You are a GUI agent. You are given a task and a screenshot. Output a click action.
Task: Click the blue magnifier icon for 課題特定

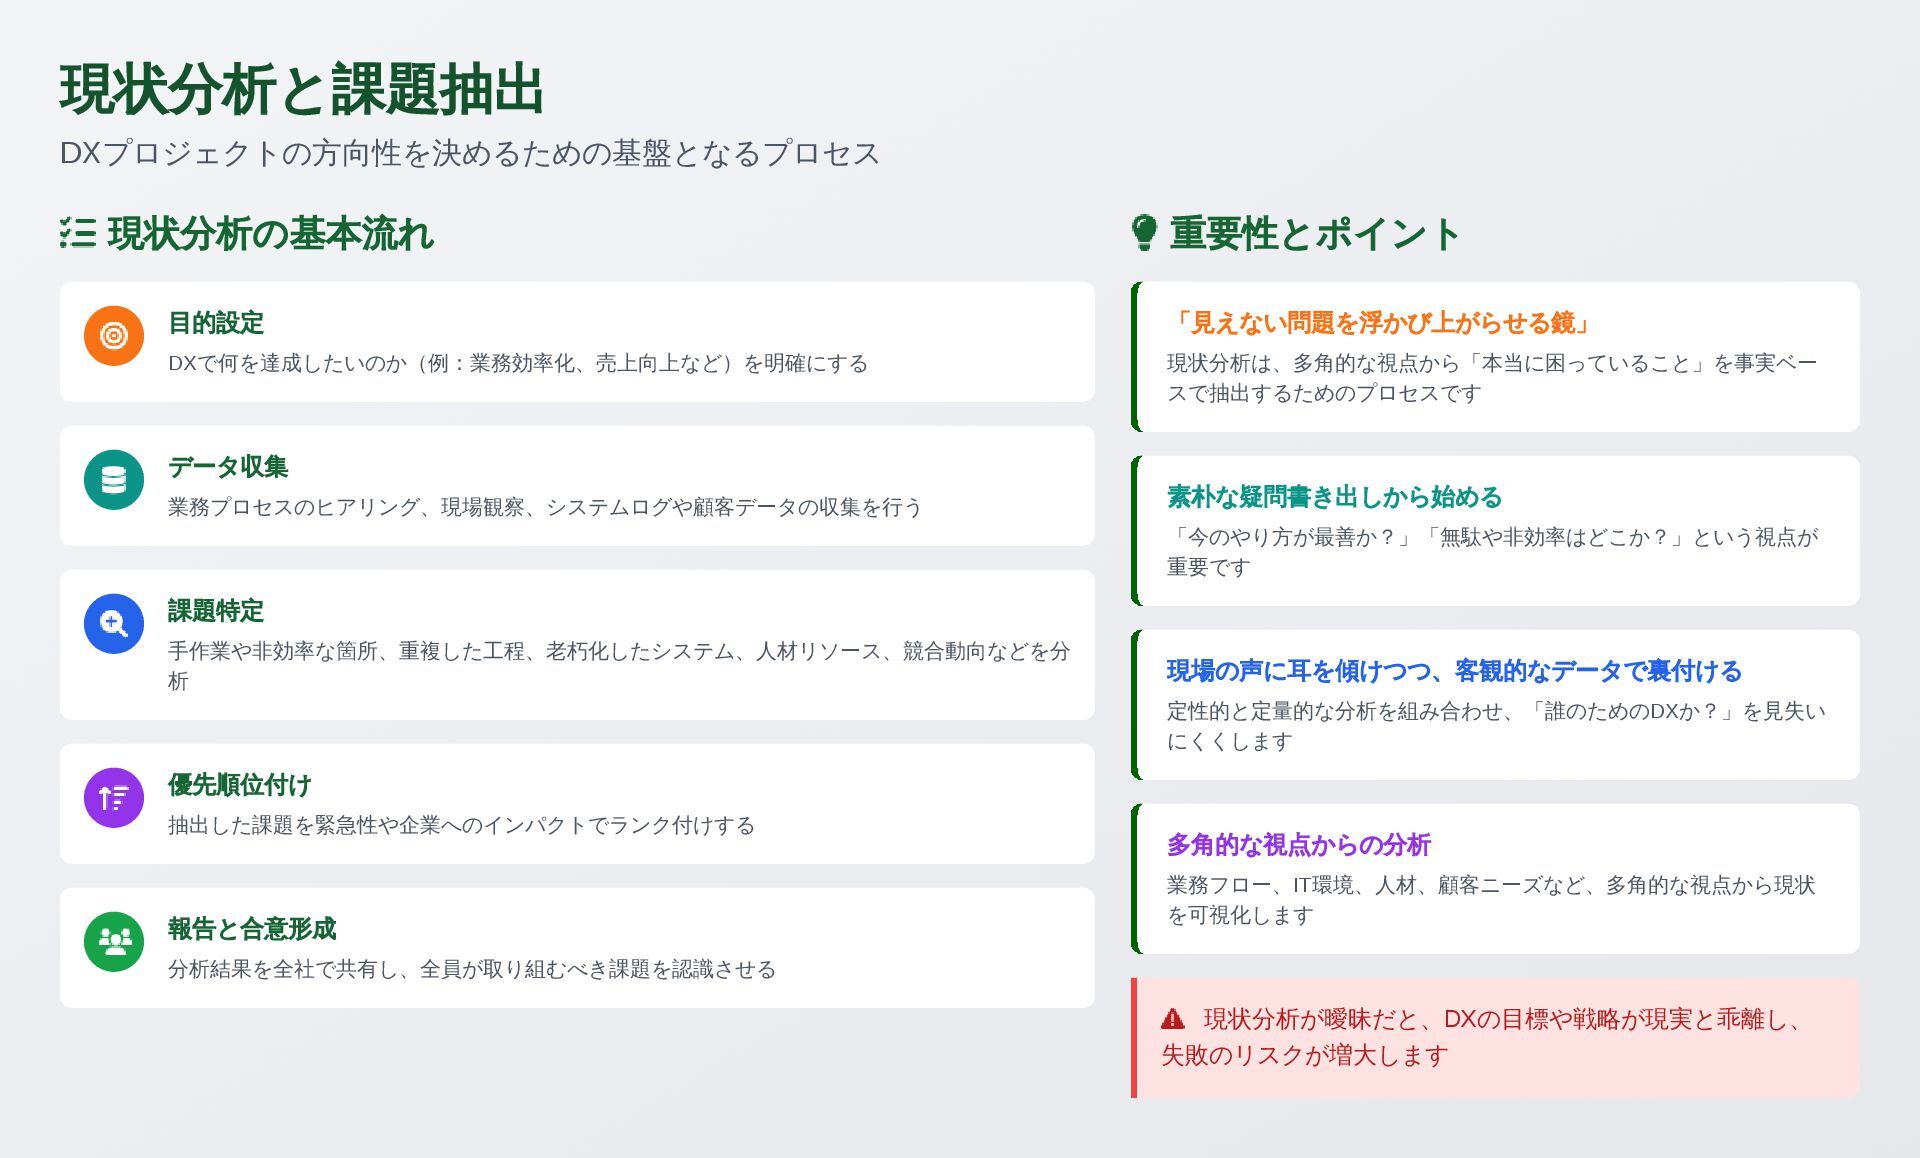(x=114, y=624)
